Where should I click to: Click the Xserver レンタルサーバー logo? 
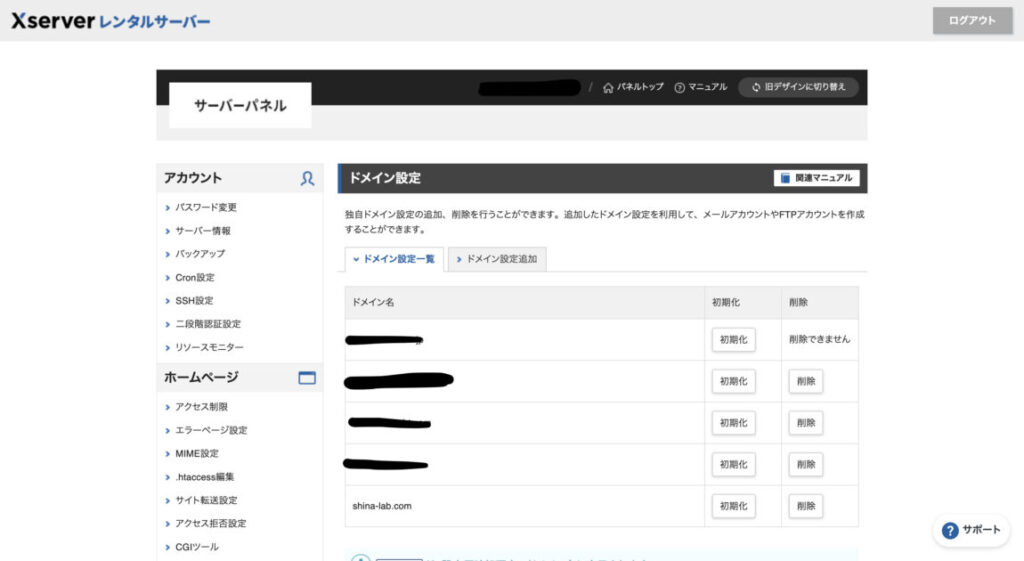(110, 21)
